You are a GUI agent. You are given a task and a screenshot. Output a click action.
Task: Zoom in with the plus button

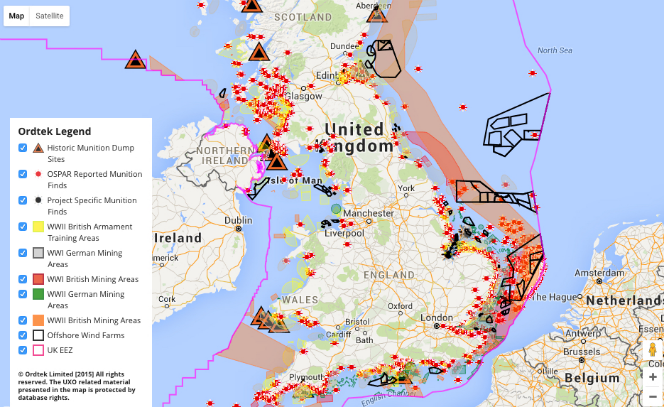[x=652, y=377]
